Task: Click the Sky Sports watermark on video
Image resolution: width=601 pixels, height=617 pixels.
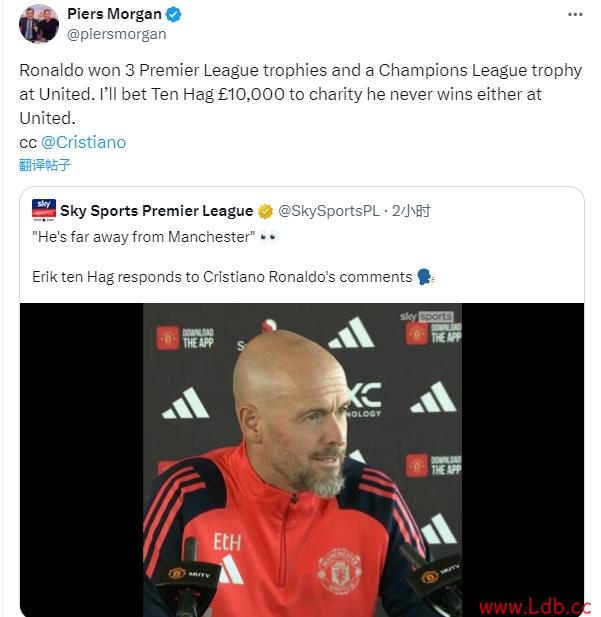Action: tap(427, 316)
